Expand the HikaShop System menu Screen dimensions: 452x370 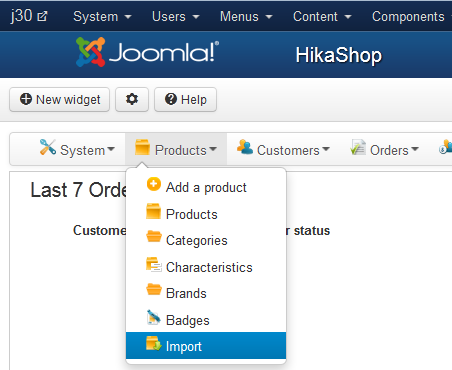[77, 149]
